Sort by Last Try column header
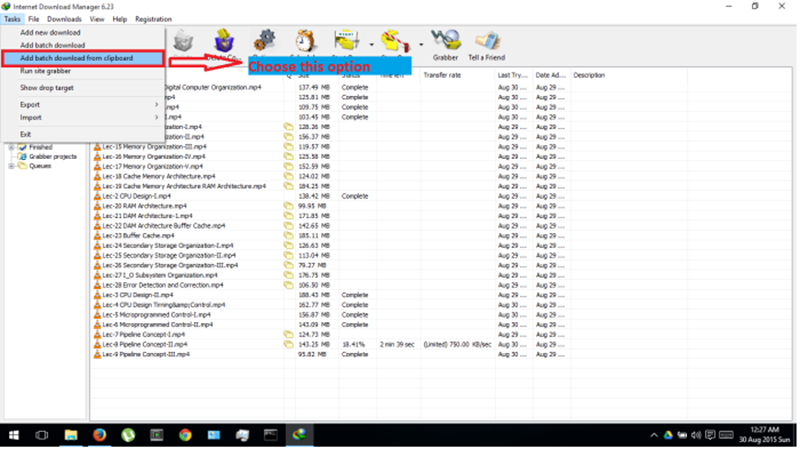Image resolution: width=800 pixels, height=449 pixels. click(x=514, y=75)
